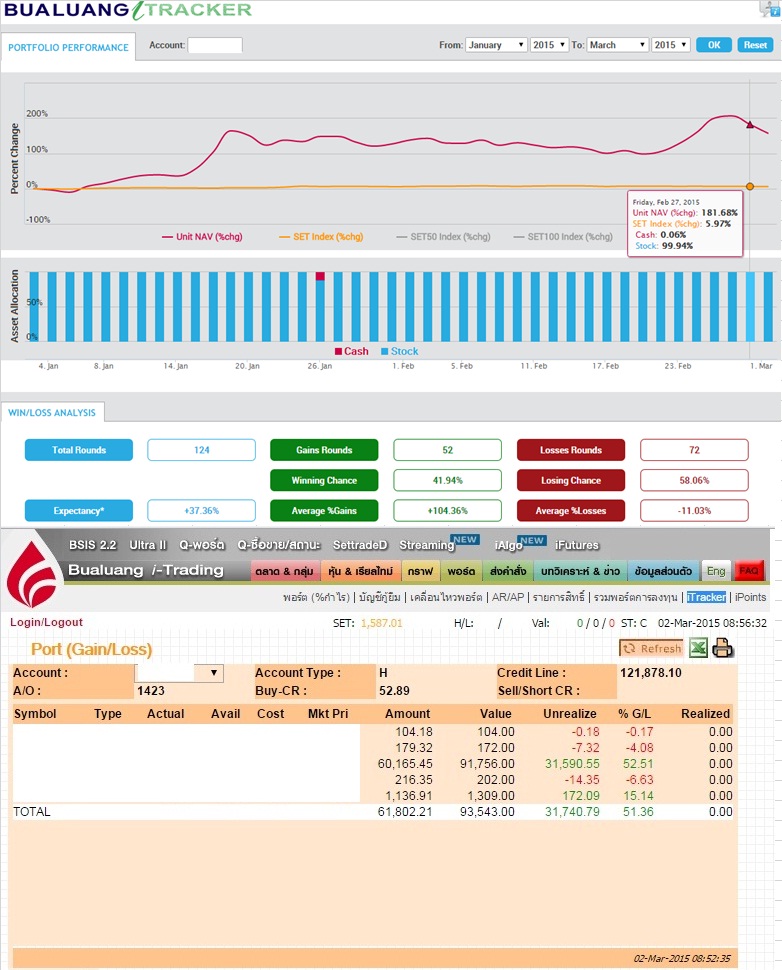Open the To month March dropdown

[x=617, y=45]
